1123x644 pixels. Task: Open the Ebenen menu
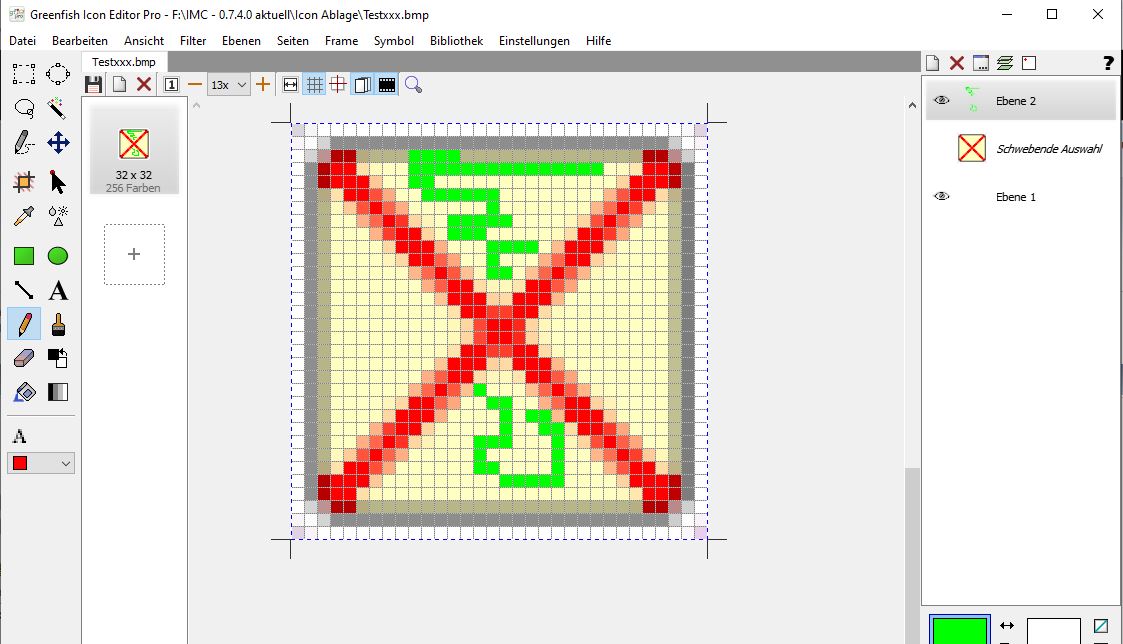(241, 41)
